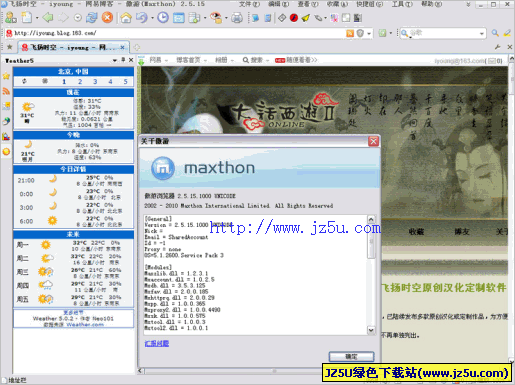515x385 pixels.
Task: Stop loading with the orange X icon
Action: point(107,17)
